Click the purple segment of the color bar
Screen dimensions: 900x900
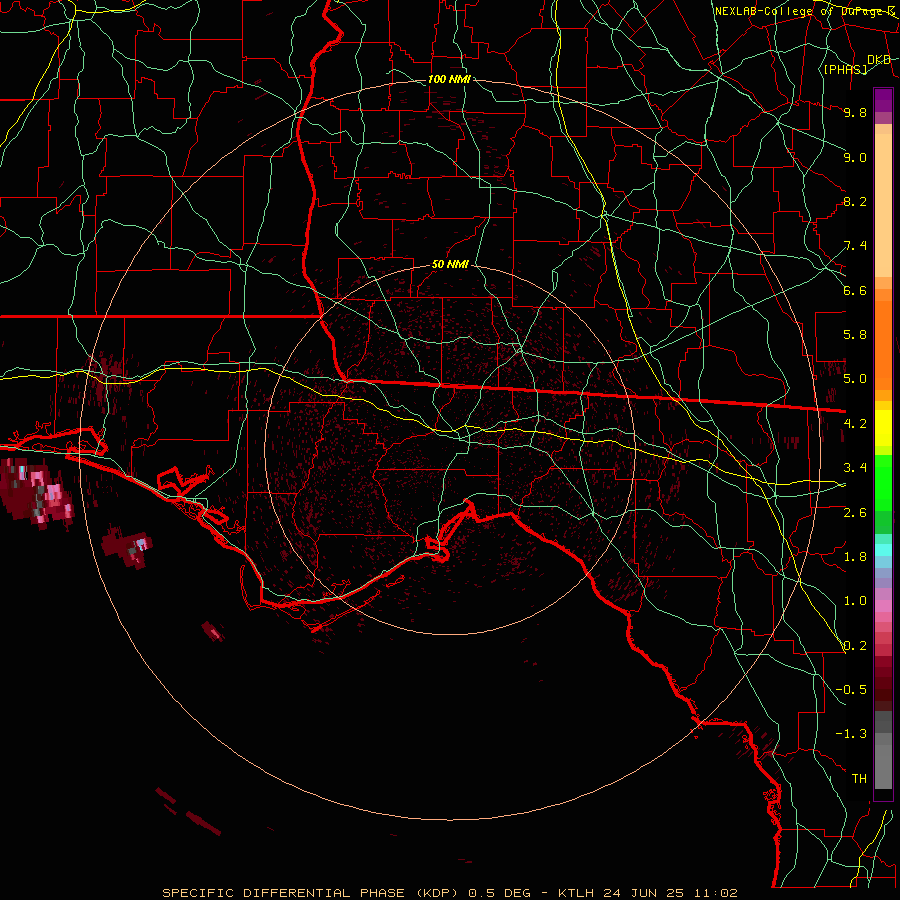(883, 100)
